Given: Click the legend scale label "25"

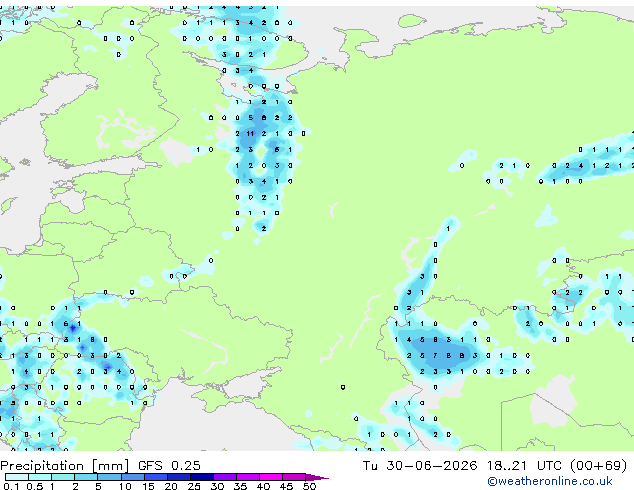Looking at the screenshot, I should pyautogui.click(x=194, y=486).
